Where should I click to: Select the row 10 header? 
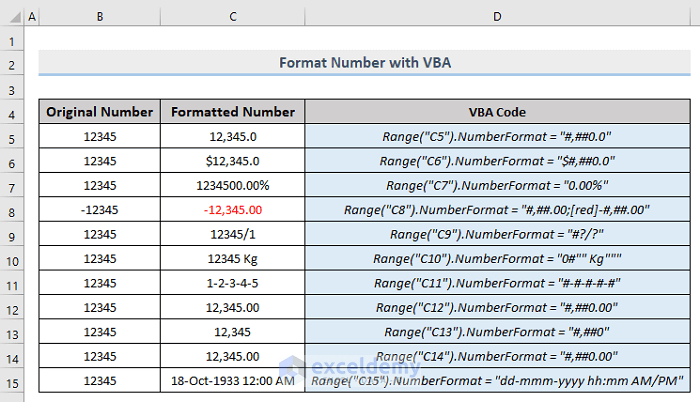[12, 259]
